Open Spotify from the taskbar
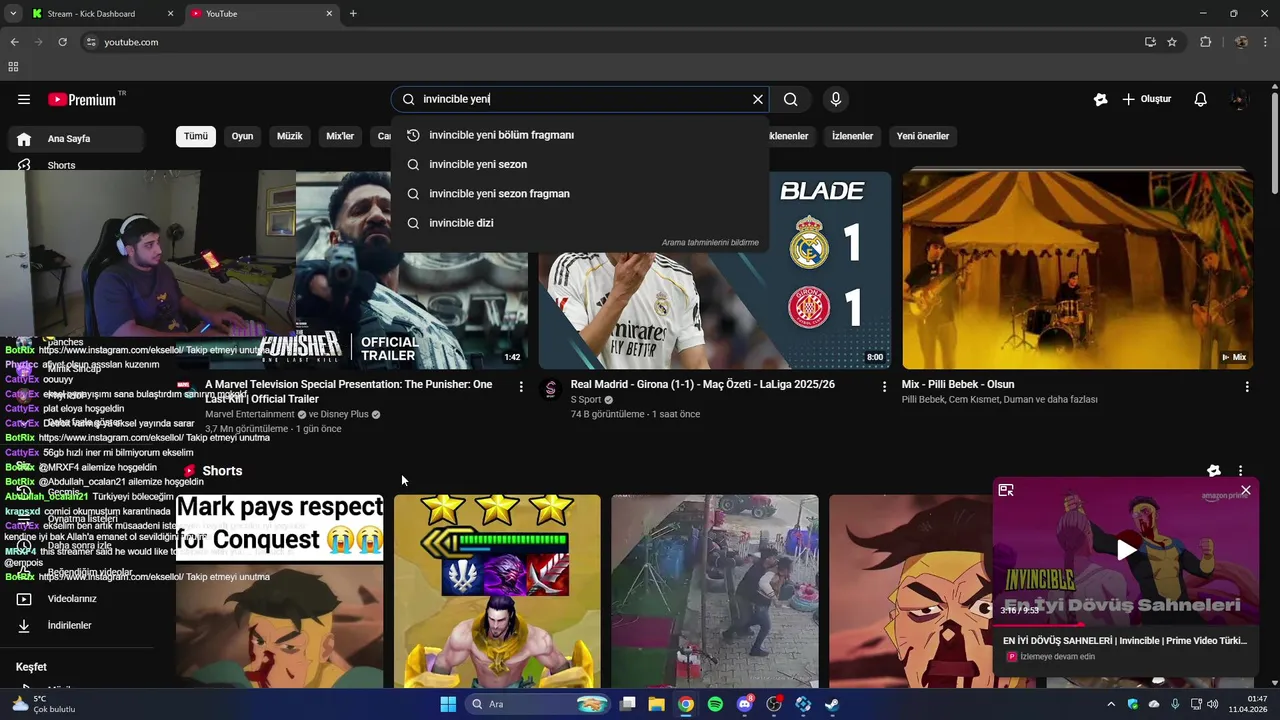The width and height of the screenshot is (1280, 720). click(715, 704)
